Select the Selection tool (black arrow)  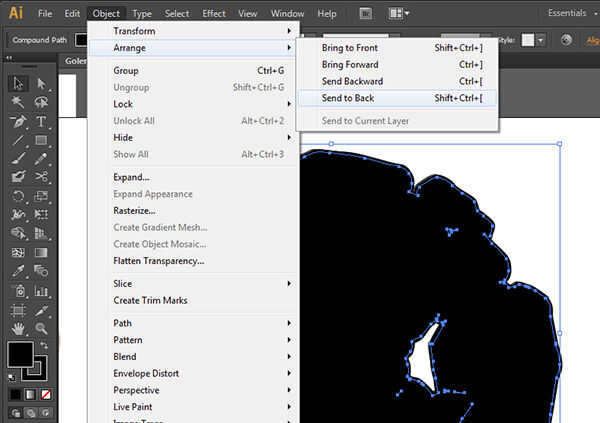click(18, 83)
